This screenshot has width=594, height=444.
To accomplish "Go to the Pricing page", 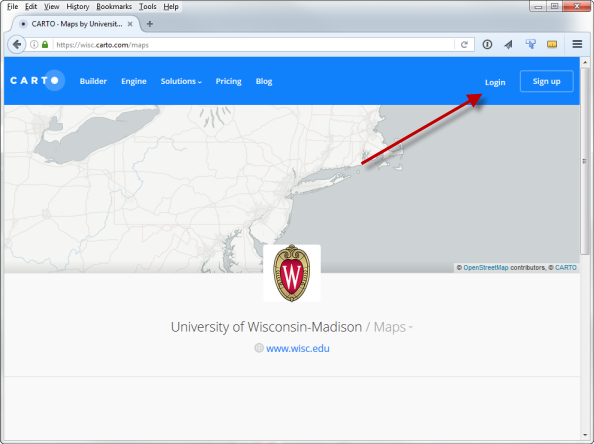I will click(x=228, y=81).
